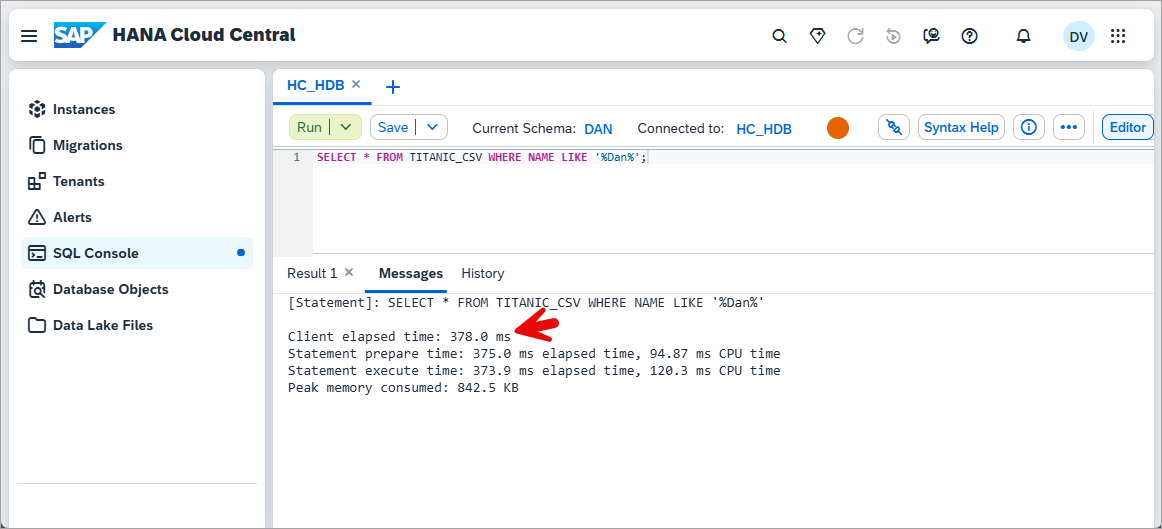Screen dimensions: 1162x529
Task: Go to Data Lake Files in sidebar
Action: 137,325
